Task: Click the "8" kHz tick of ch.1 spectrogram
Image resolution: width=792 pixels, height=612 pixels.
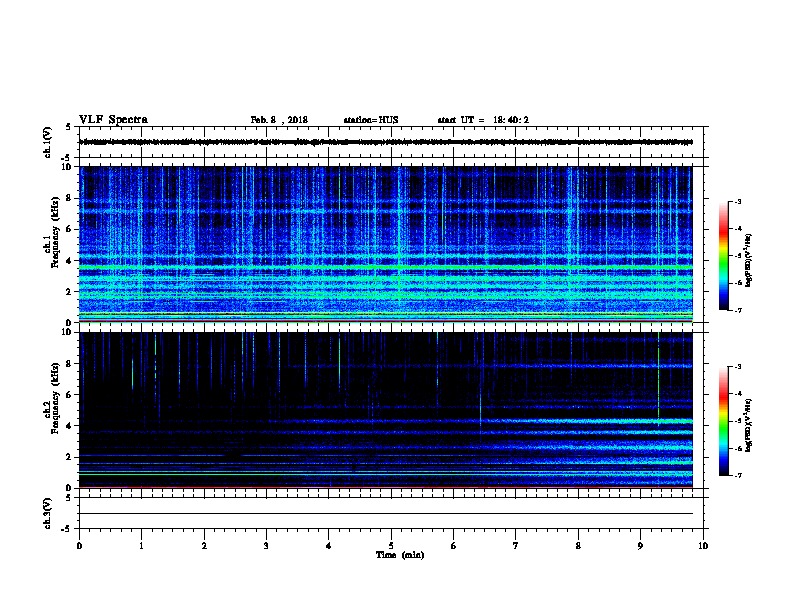Action: (x=69, y=198)
